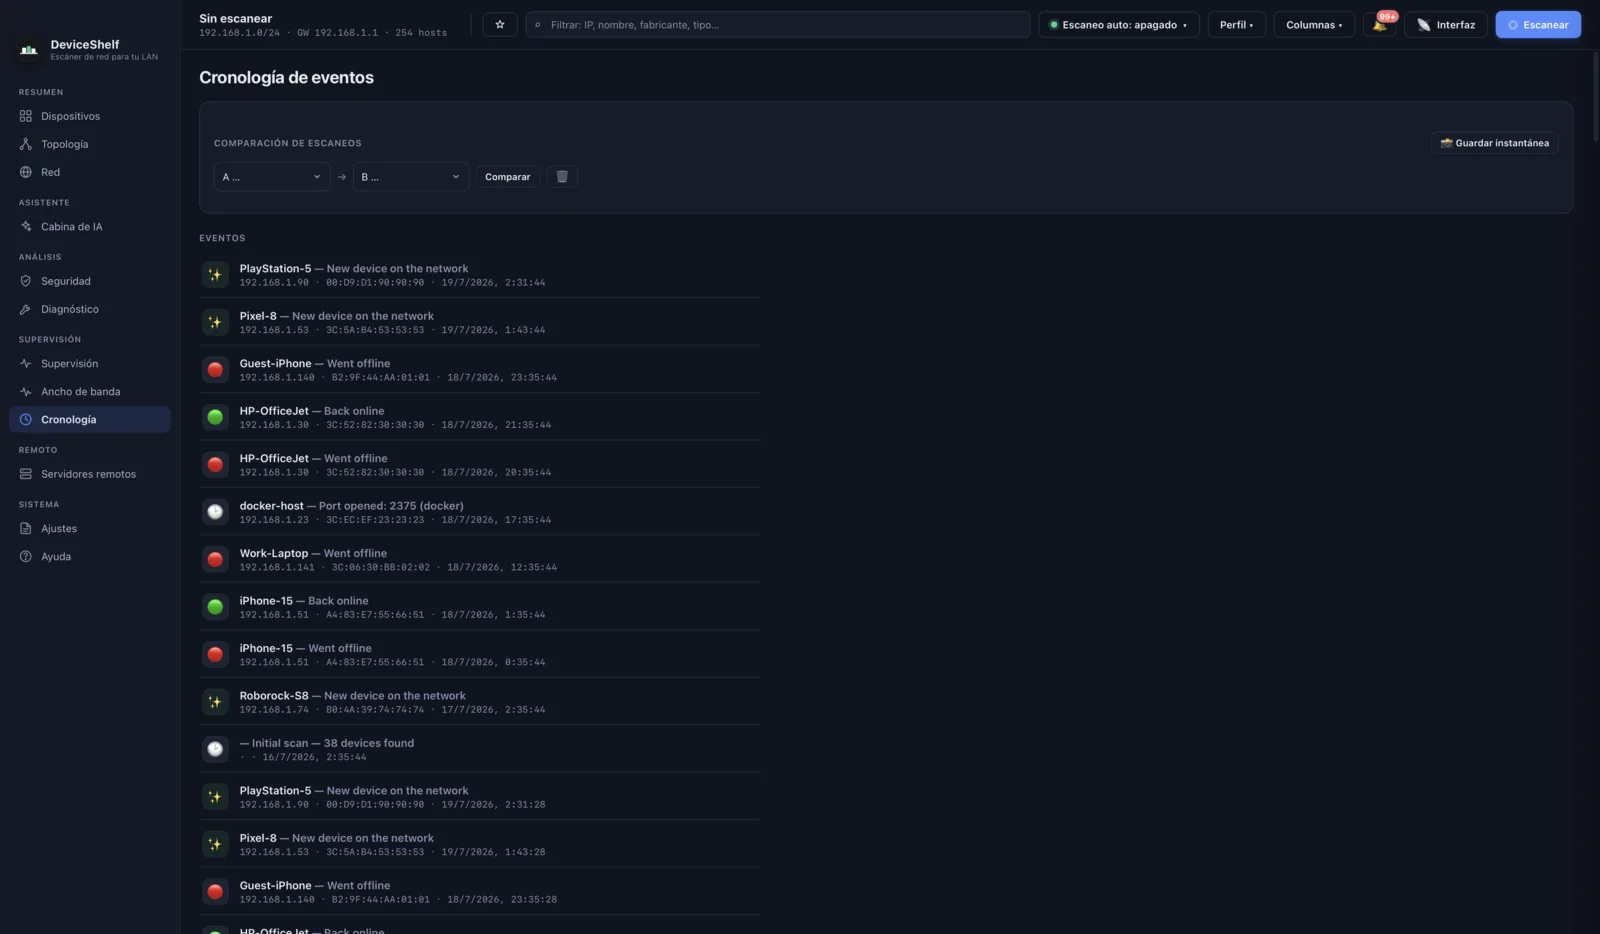Open Topología in sidebar
Screen dimensions: 1600x934
pyautogui.click(x=90, y=144)
